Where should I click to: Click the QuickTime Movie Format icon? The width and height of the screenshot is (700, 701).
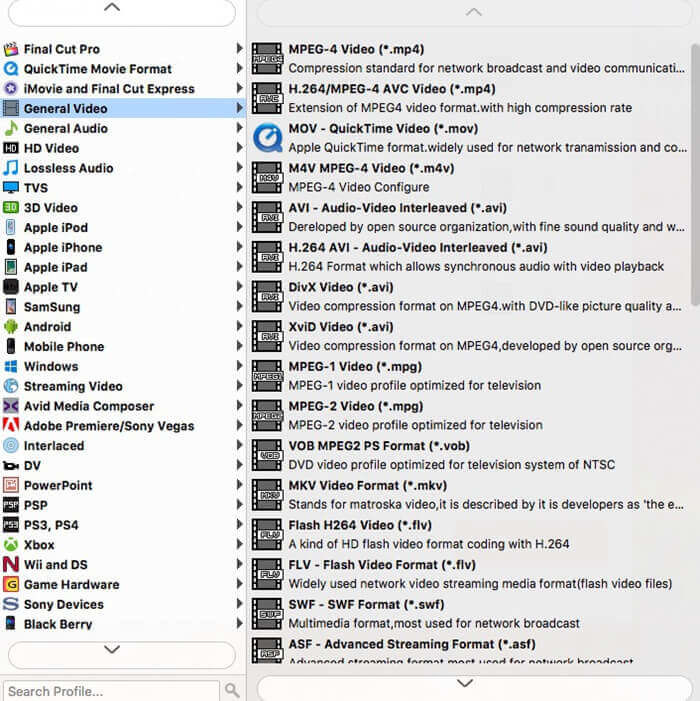click(x=11, y=69)
